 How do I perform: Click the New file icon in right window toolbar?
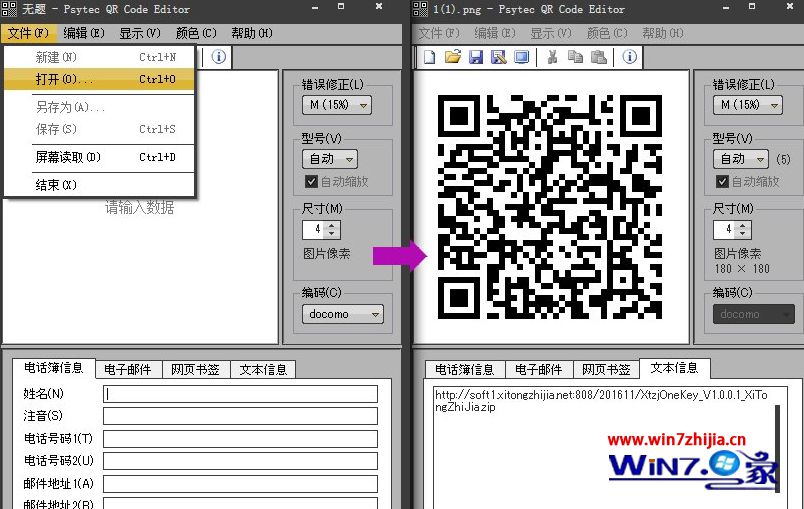[430, 57]
